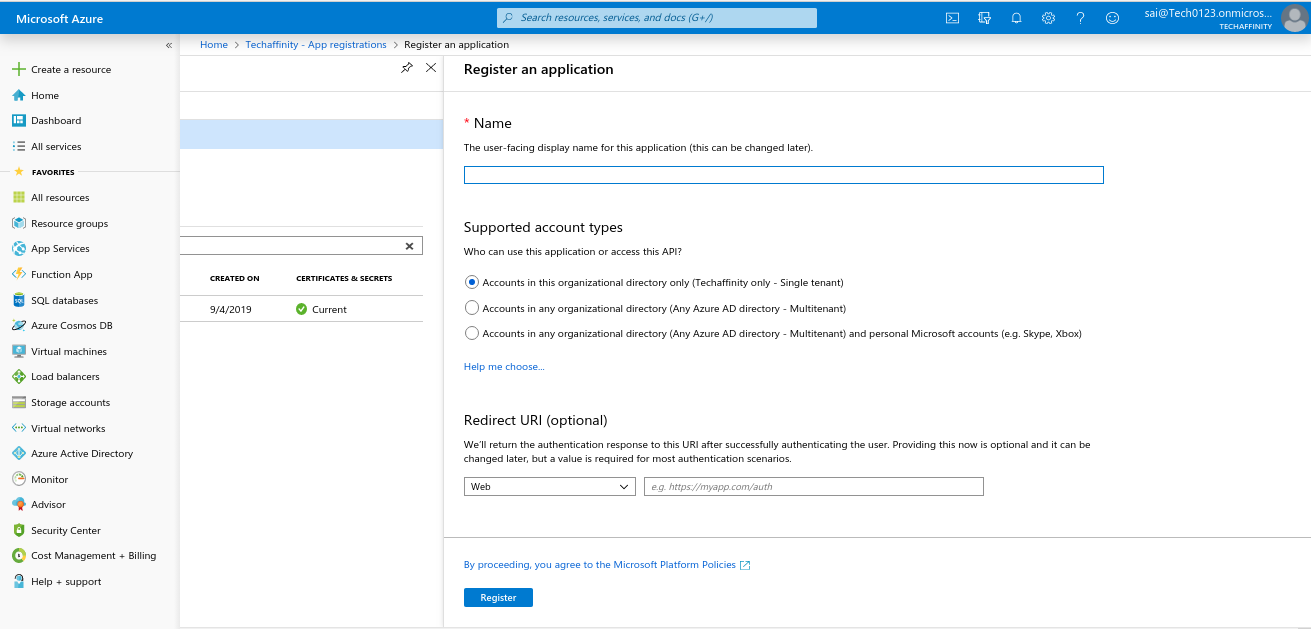The image size is (1311, 629).
Task: Click the Security Center shield icon
Action: click(x=18, y=530)
